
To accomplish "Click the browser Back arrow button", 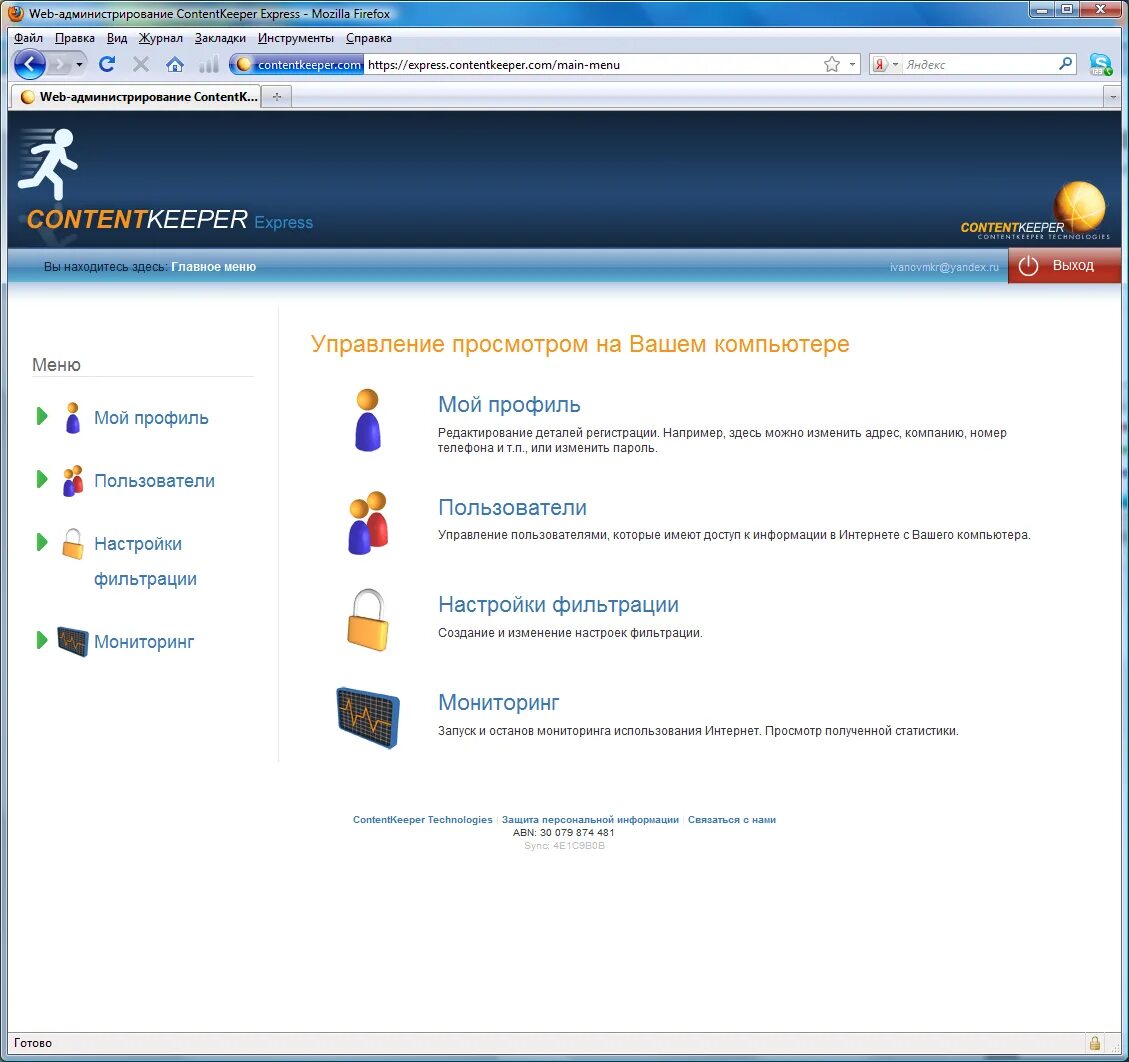I will tap(30, 65).
